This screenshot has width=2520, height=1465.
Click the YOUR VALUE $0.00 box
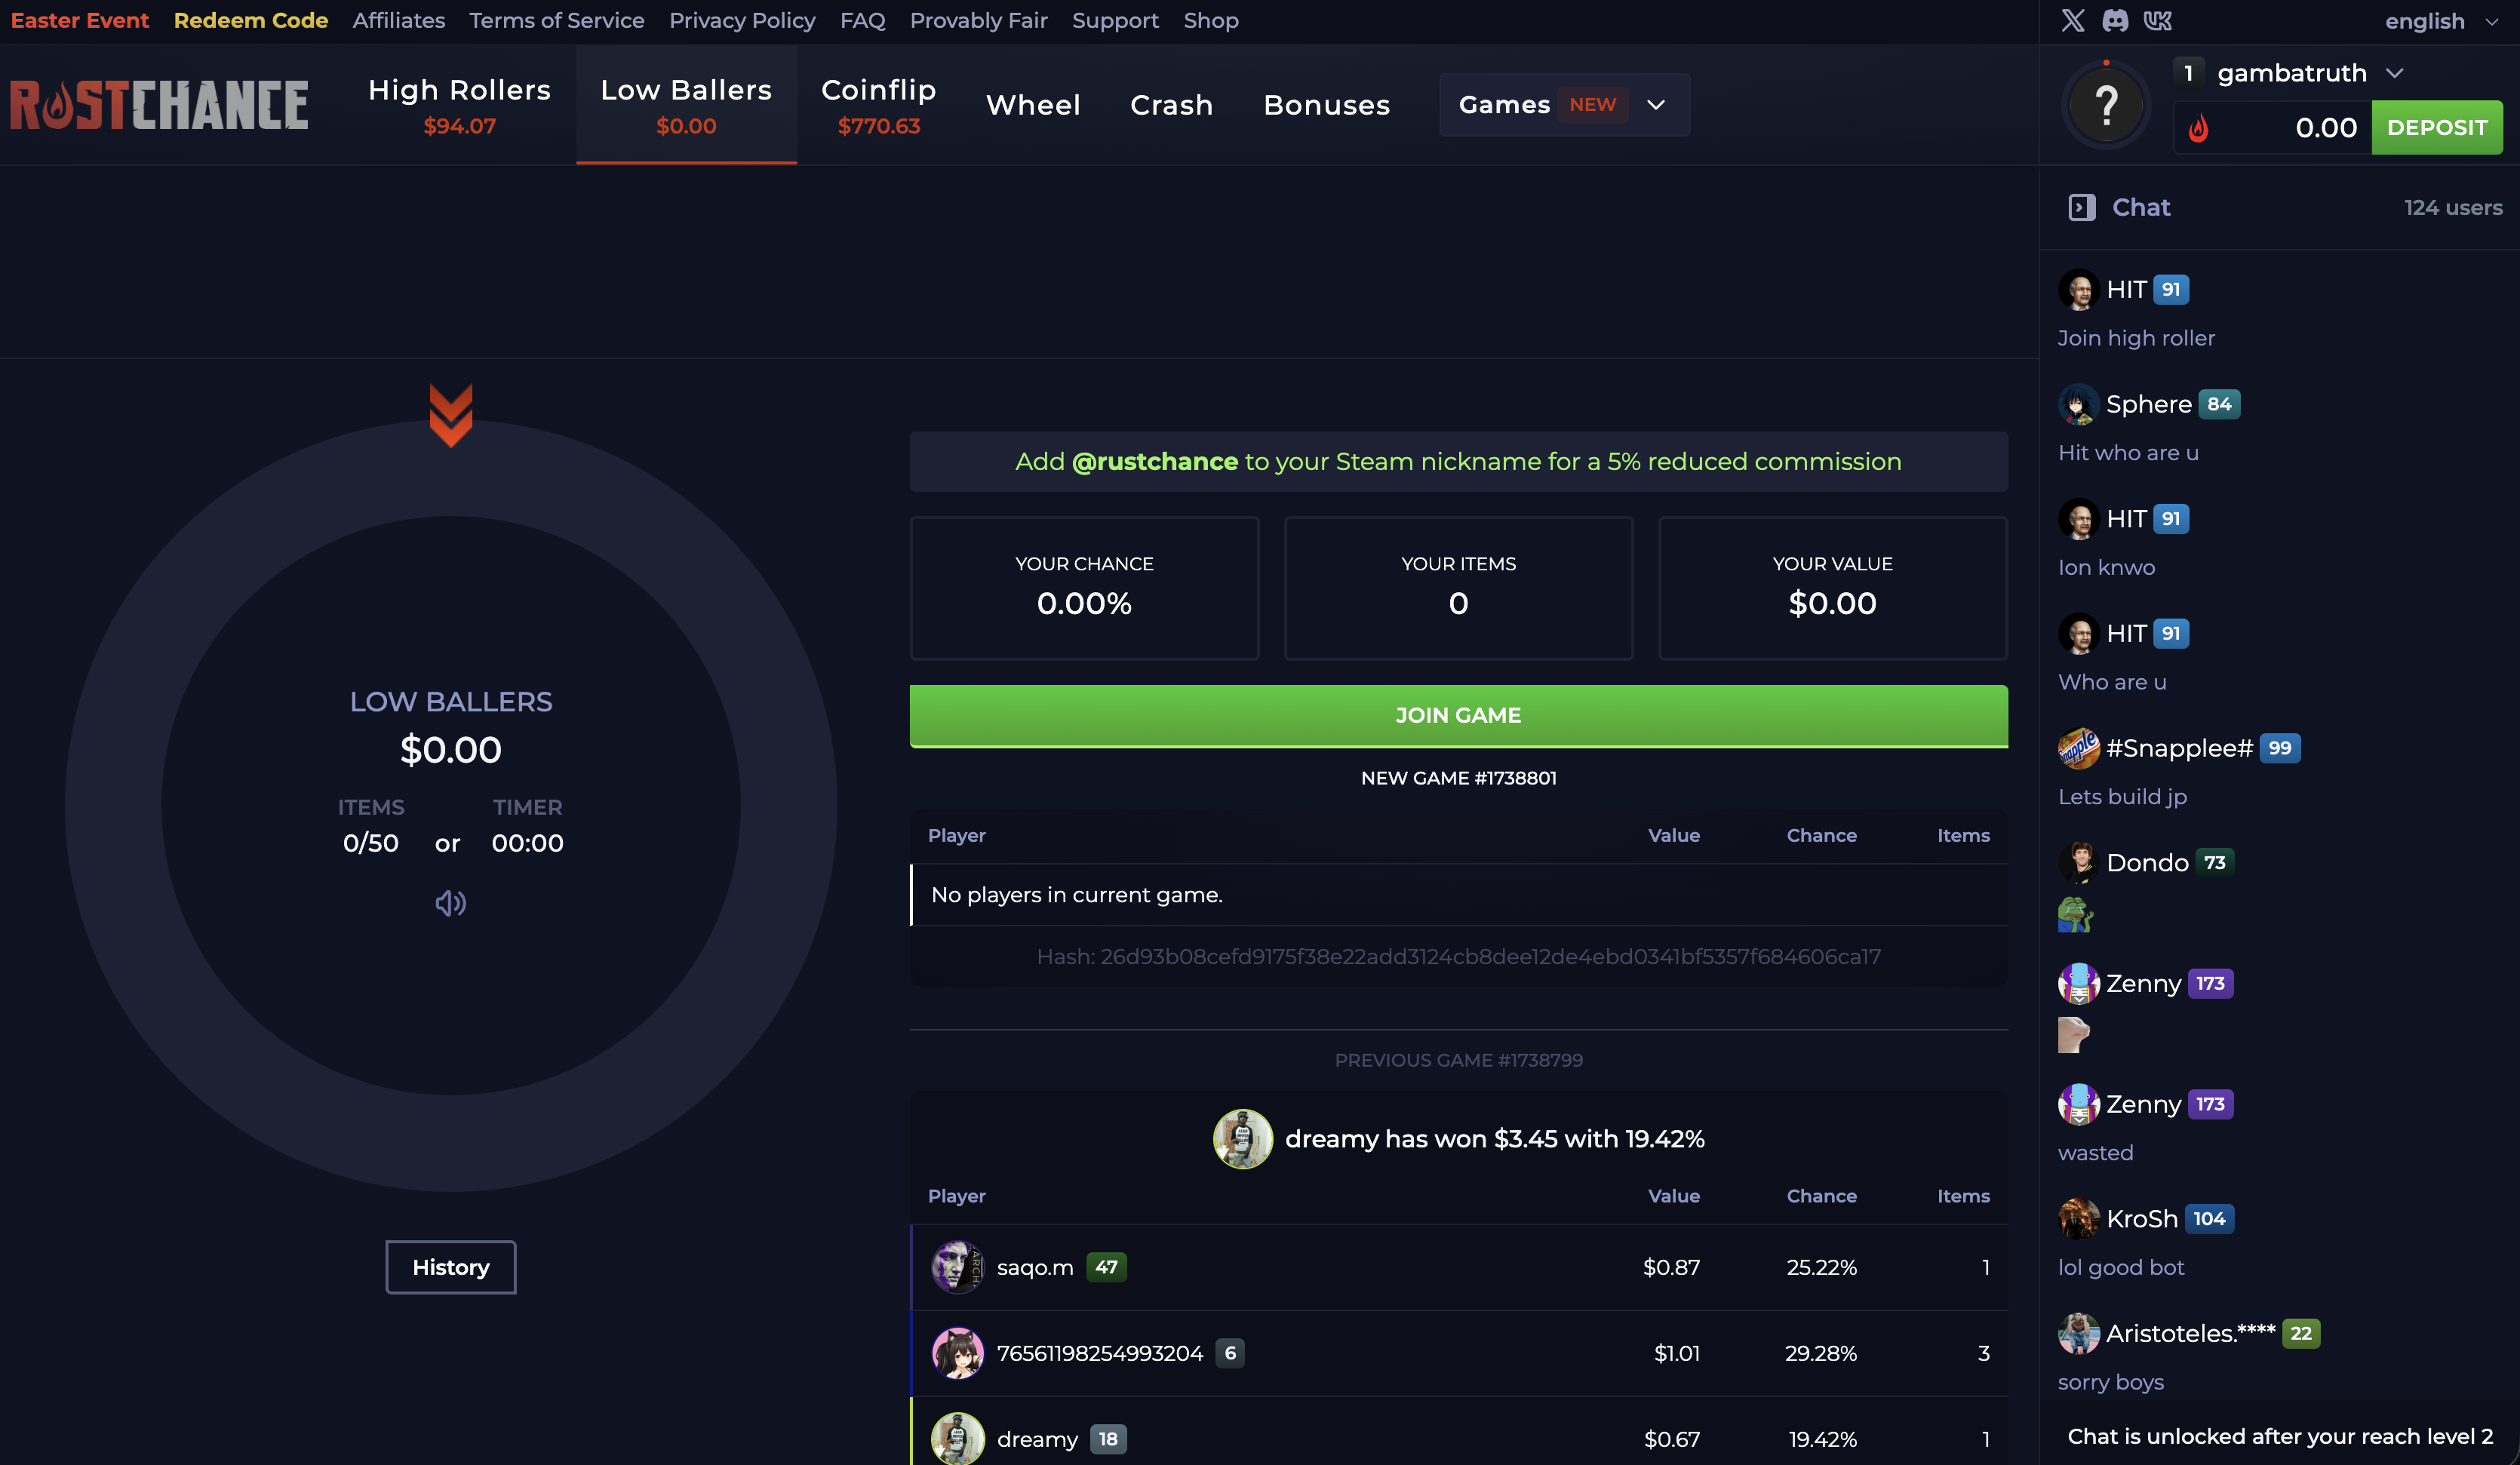click(x=1832, y=588)
